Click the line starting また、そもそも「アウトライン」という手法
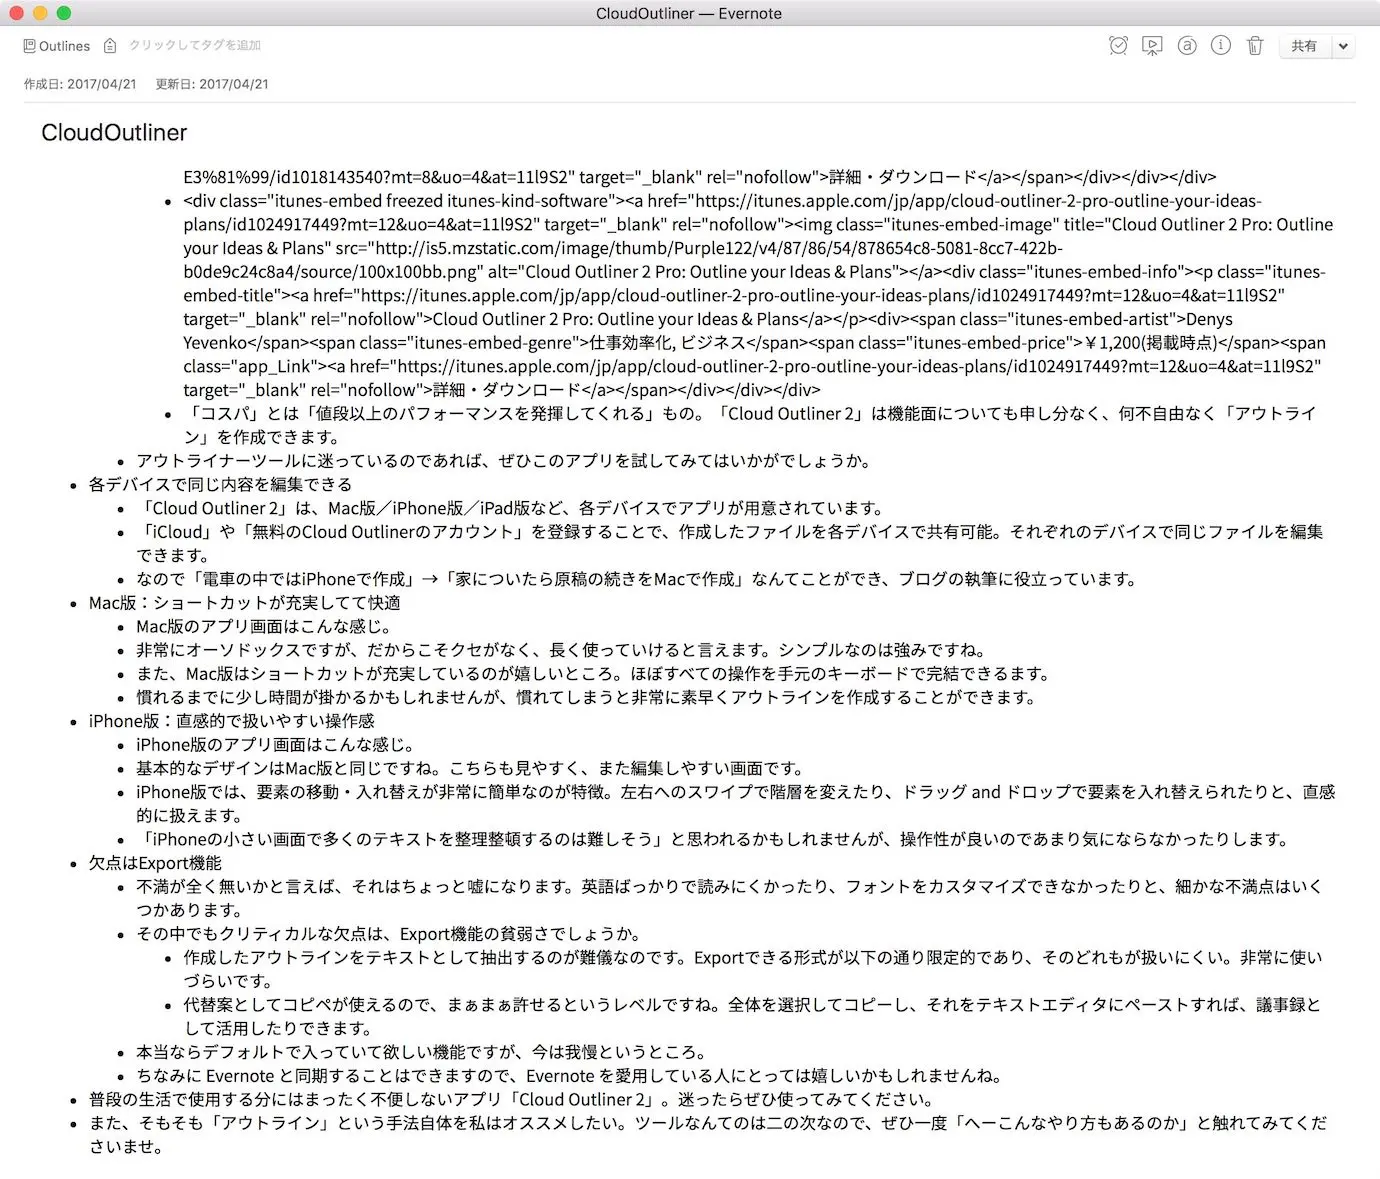Viewport: 1380px width, 1179px height. coord(708,1134)
